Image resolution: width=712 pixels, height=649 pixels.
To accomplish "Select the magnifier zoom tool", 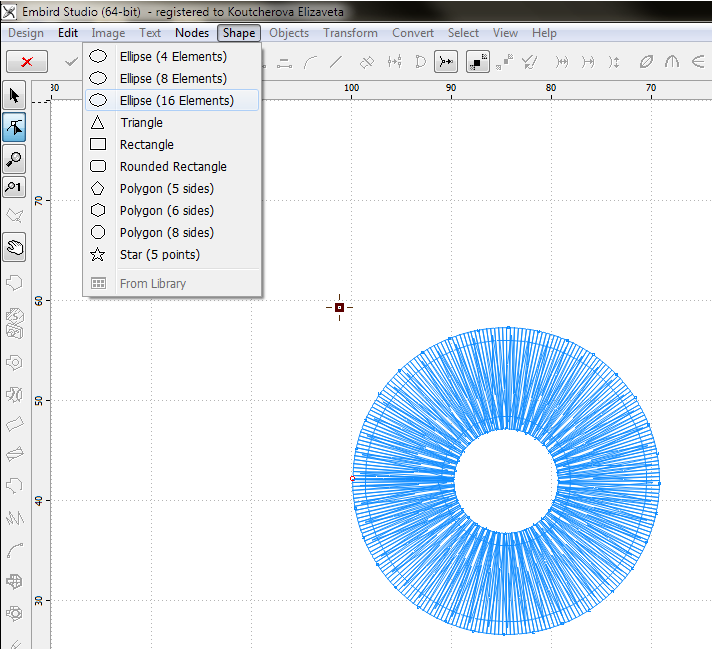I will [x=14, y=158].
